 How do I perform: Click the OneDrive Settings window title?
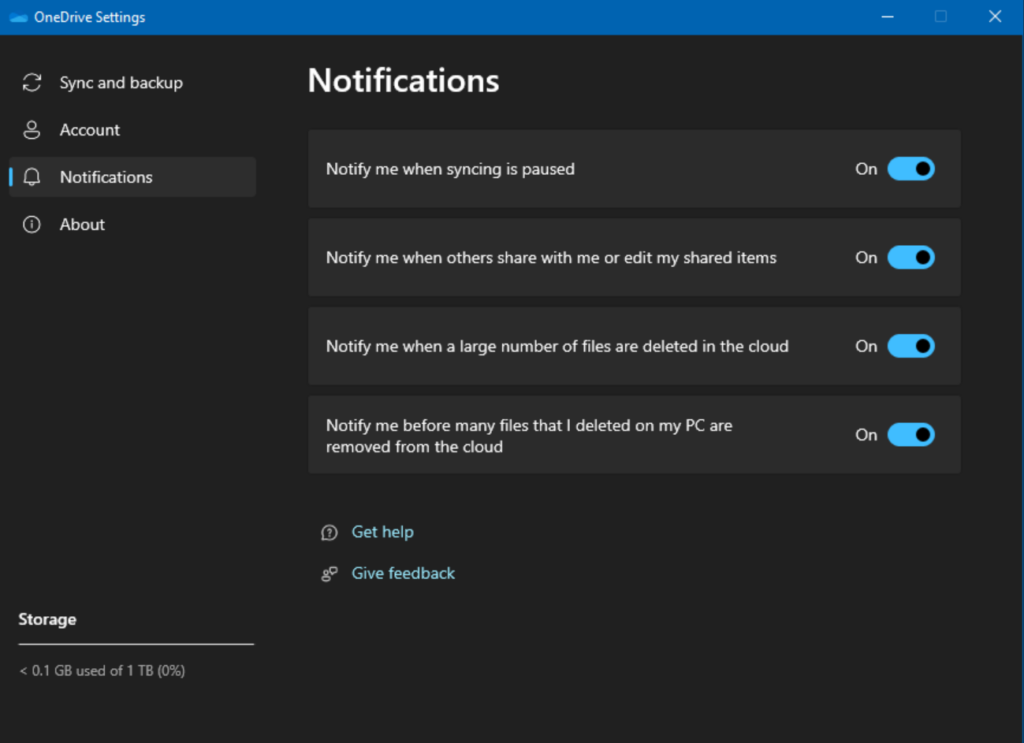click(89, 18)
